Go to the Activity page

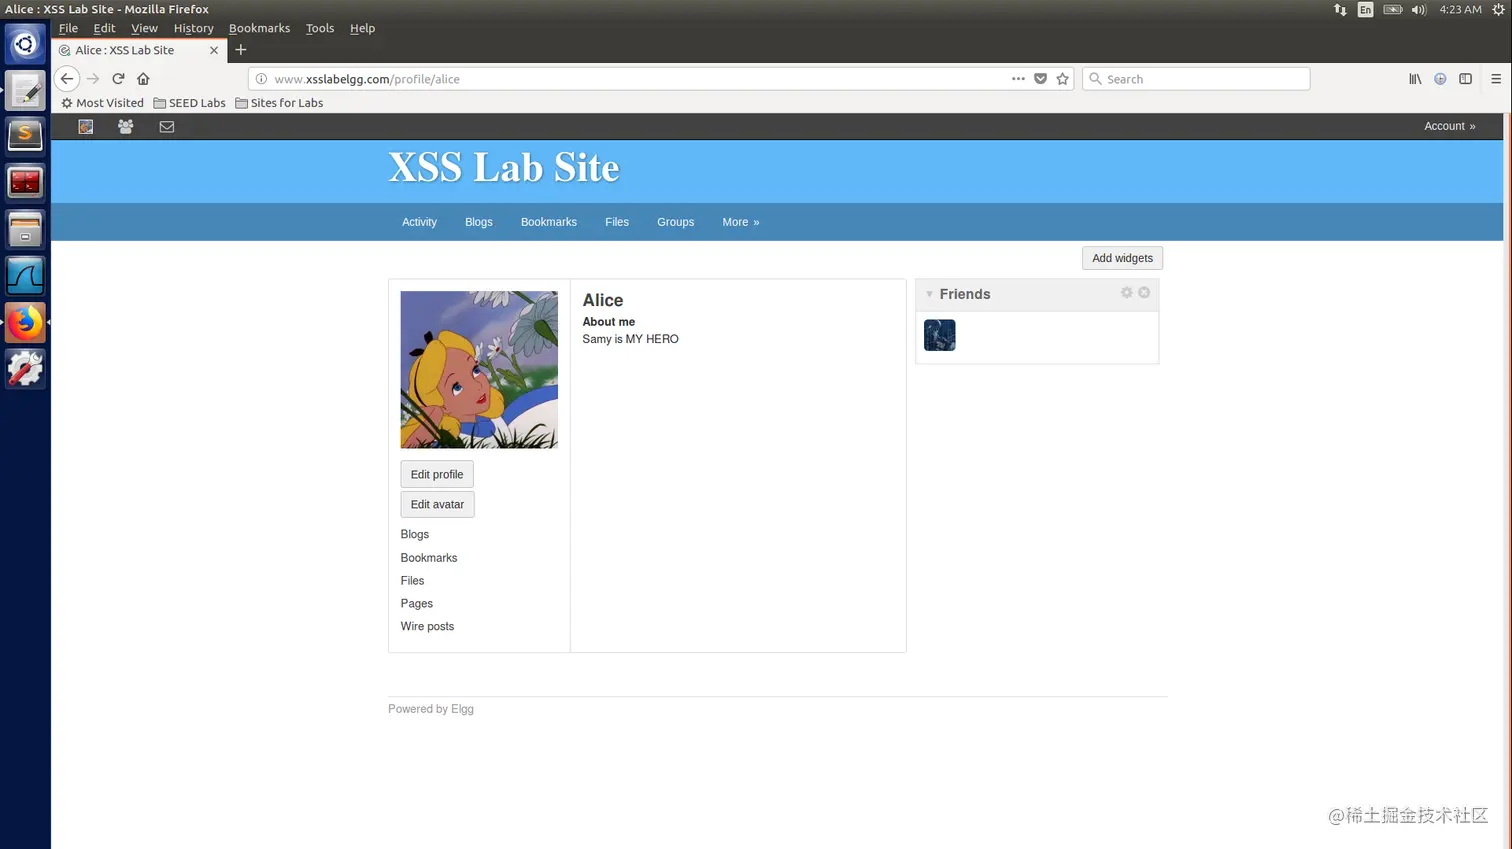[419, 222]
